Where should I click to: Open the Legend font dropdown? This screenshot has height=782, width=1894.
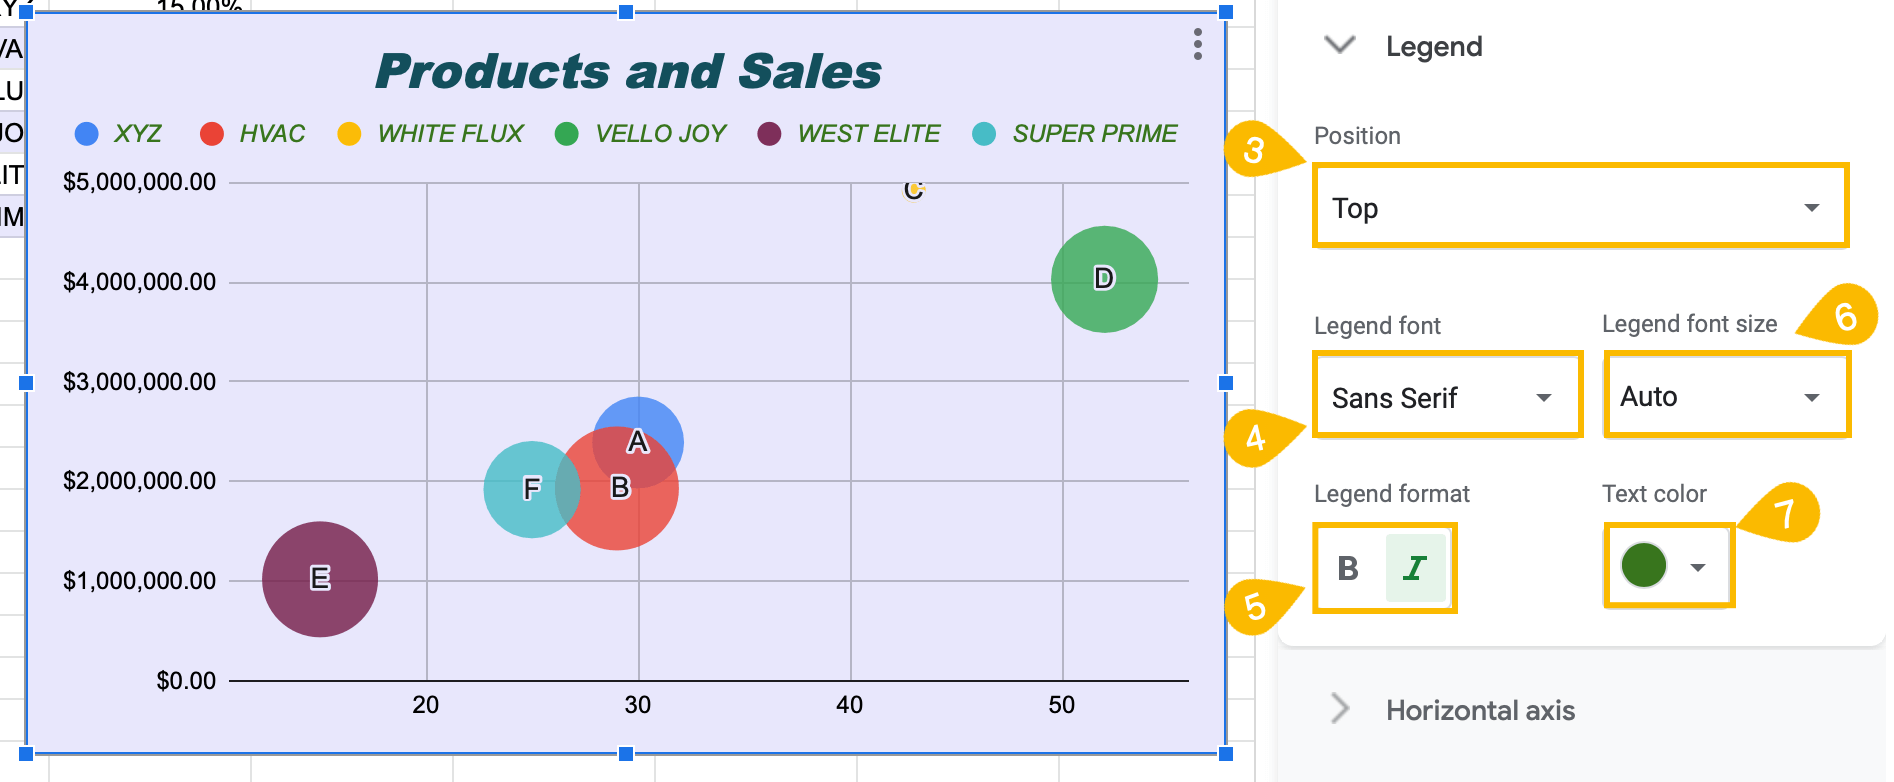(1446, 395)
